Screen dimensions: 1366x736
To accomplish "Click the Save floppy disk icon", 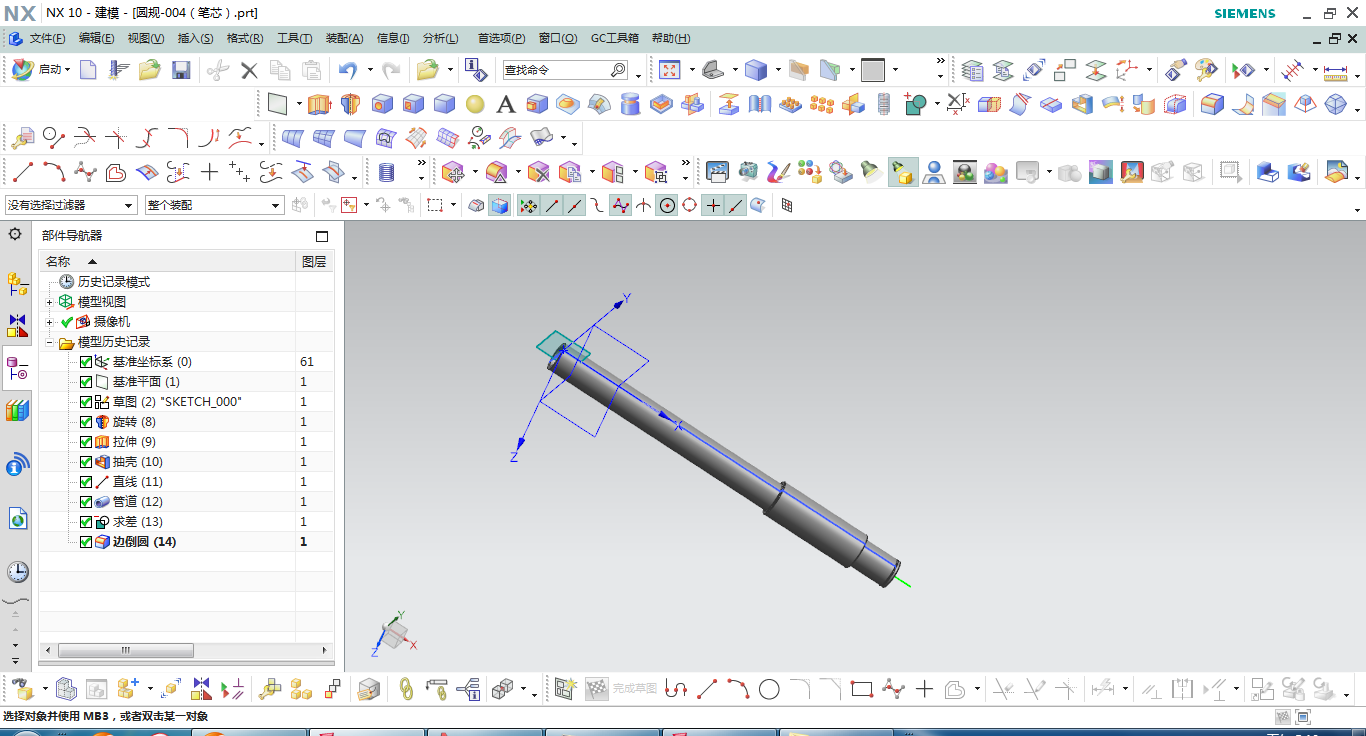I will point(181,70).
